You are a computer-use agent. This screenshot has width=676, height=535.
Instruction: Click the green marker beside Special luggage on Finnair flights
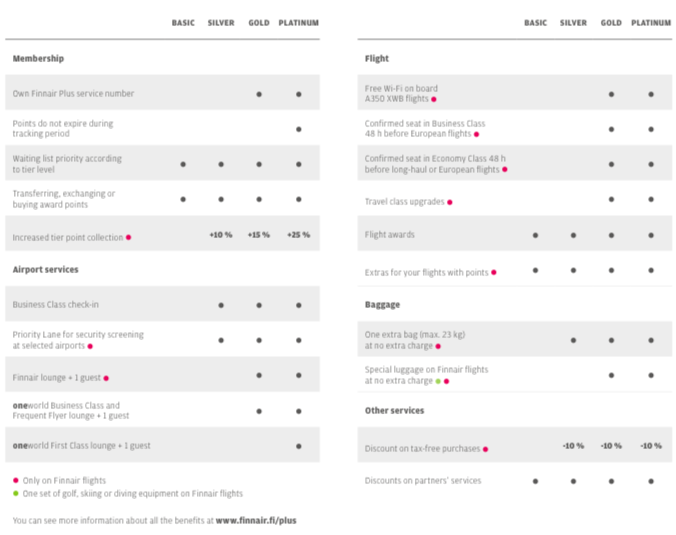(438, 381)
